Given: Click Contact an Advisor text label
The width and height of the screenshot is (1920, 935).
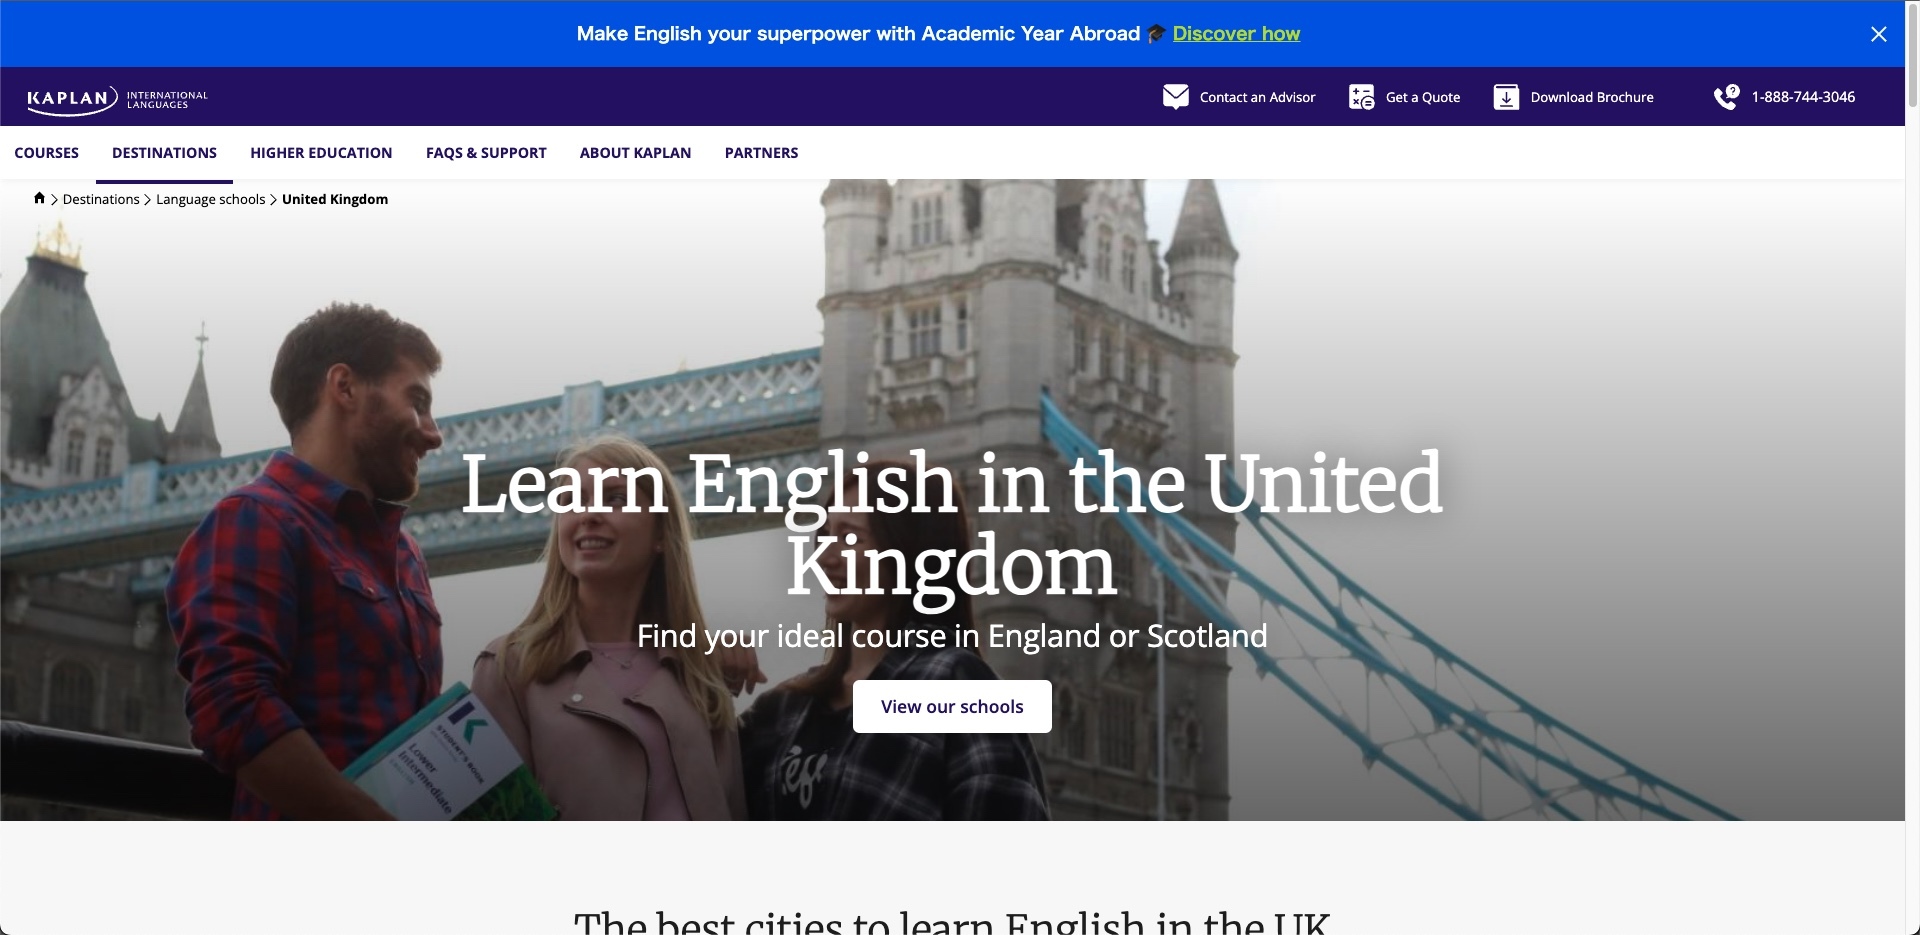Looking at the screenshot, I should pyautogui.click(x=1257, y=97).
